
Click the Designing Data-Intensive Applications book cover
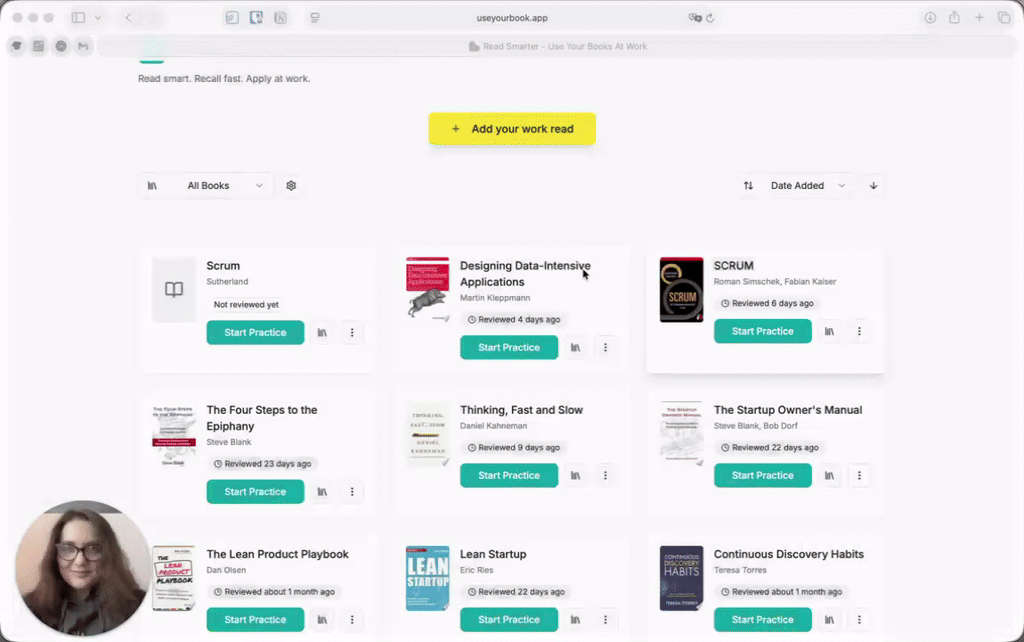[428, 289]
